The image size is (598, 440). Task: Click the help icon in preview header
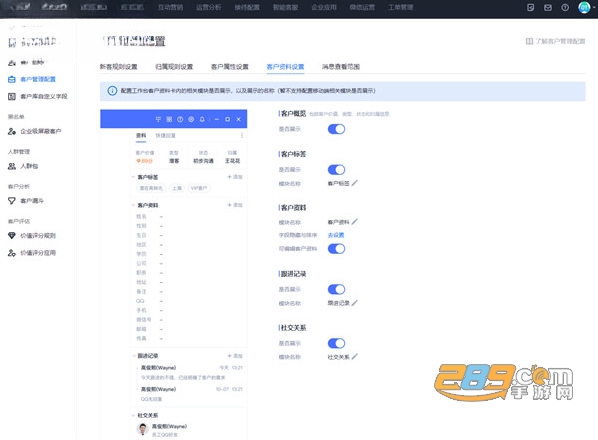coord(180,119)
